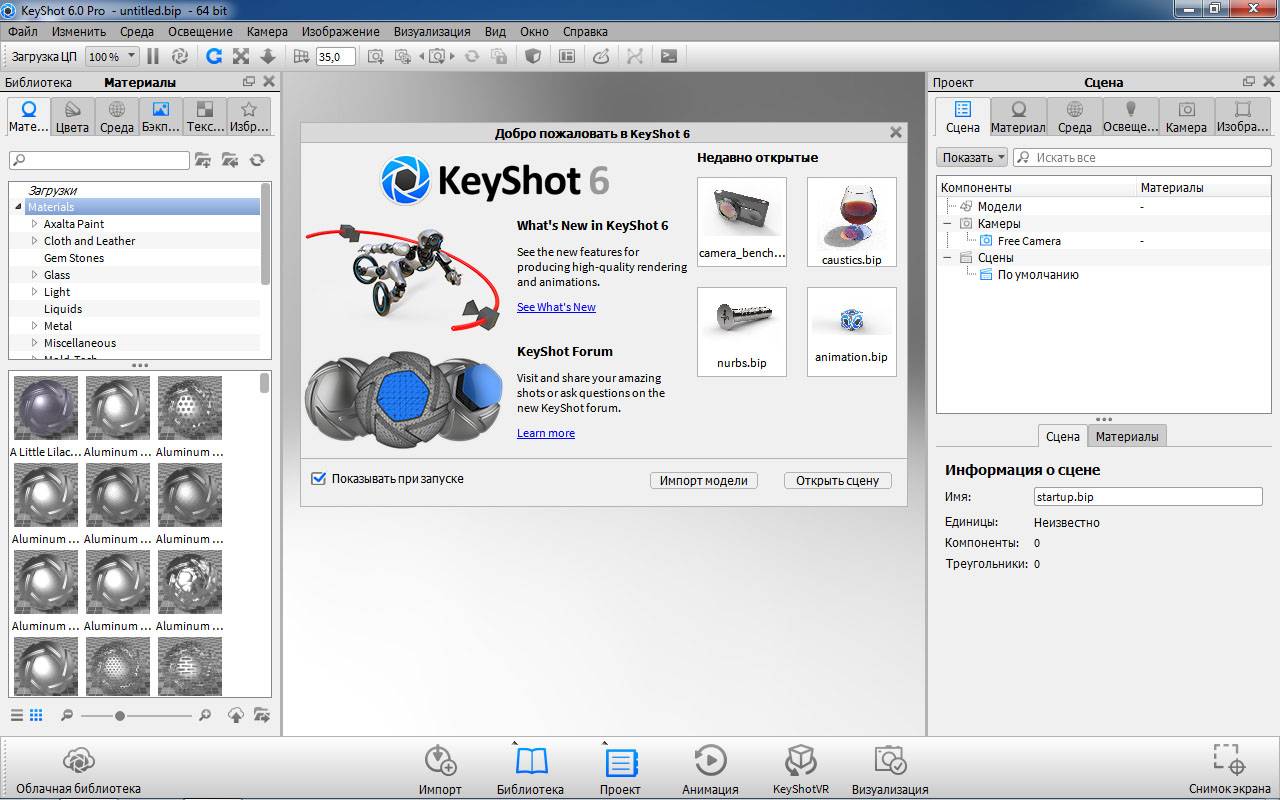
Task: Collapse the Materials tree node
Action: tap(18, 207)
